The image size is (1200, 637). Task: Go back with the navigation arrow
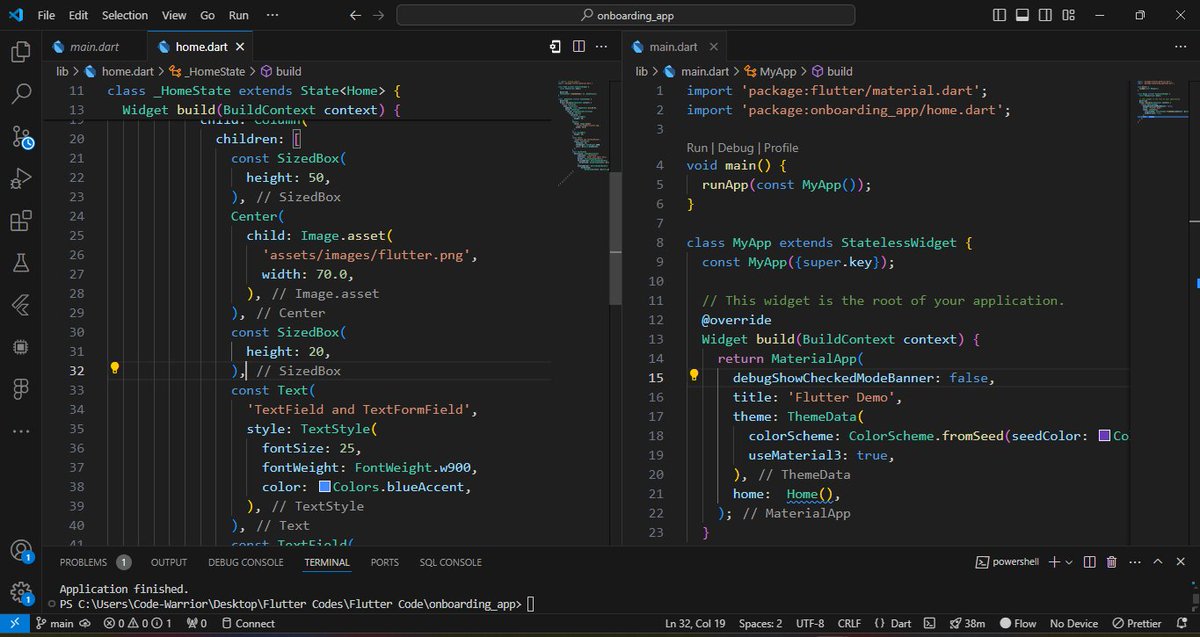tap(355, 15)
